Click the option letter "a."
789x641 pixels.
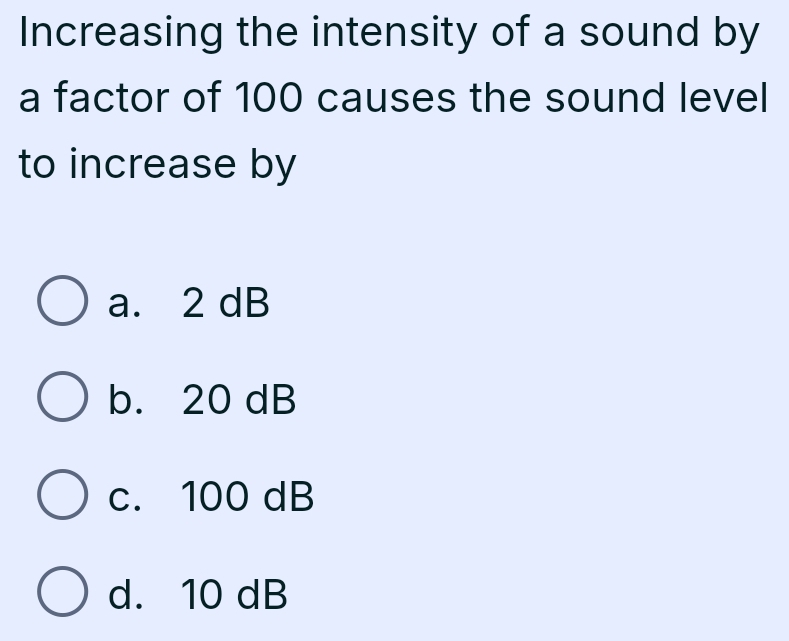click(x=125, y=303)
